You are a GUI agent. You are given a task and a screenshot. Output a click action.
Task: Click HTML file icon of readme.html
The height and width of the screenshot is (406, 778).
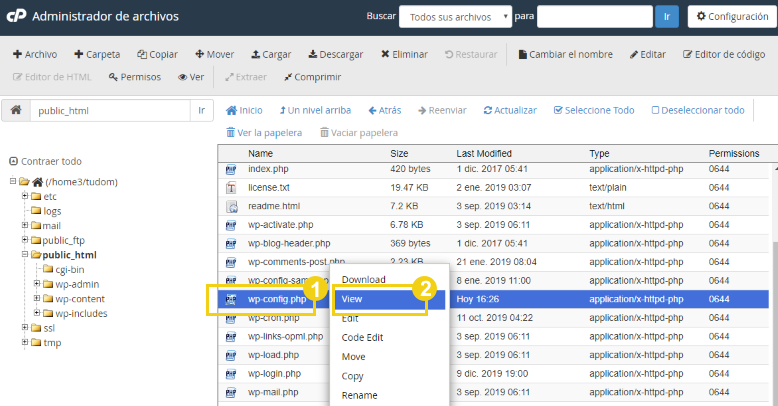[x=231, y=206]
